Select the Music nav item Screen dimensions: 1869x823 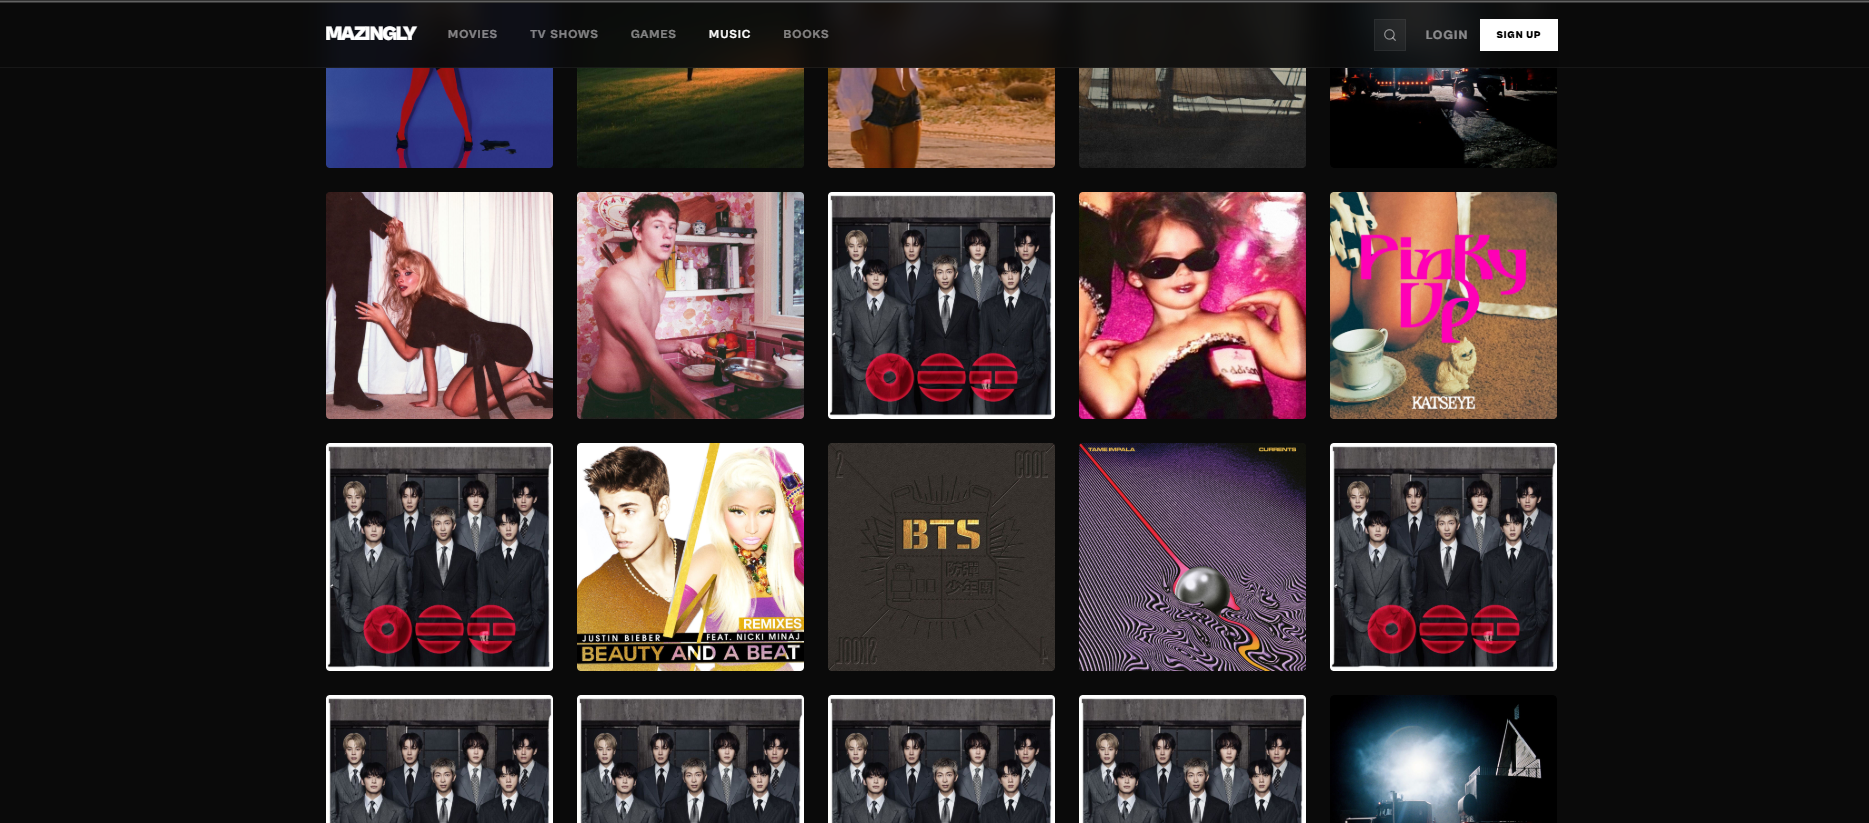730,34
